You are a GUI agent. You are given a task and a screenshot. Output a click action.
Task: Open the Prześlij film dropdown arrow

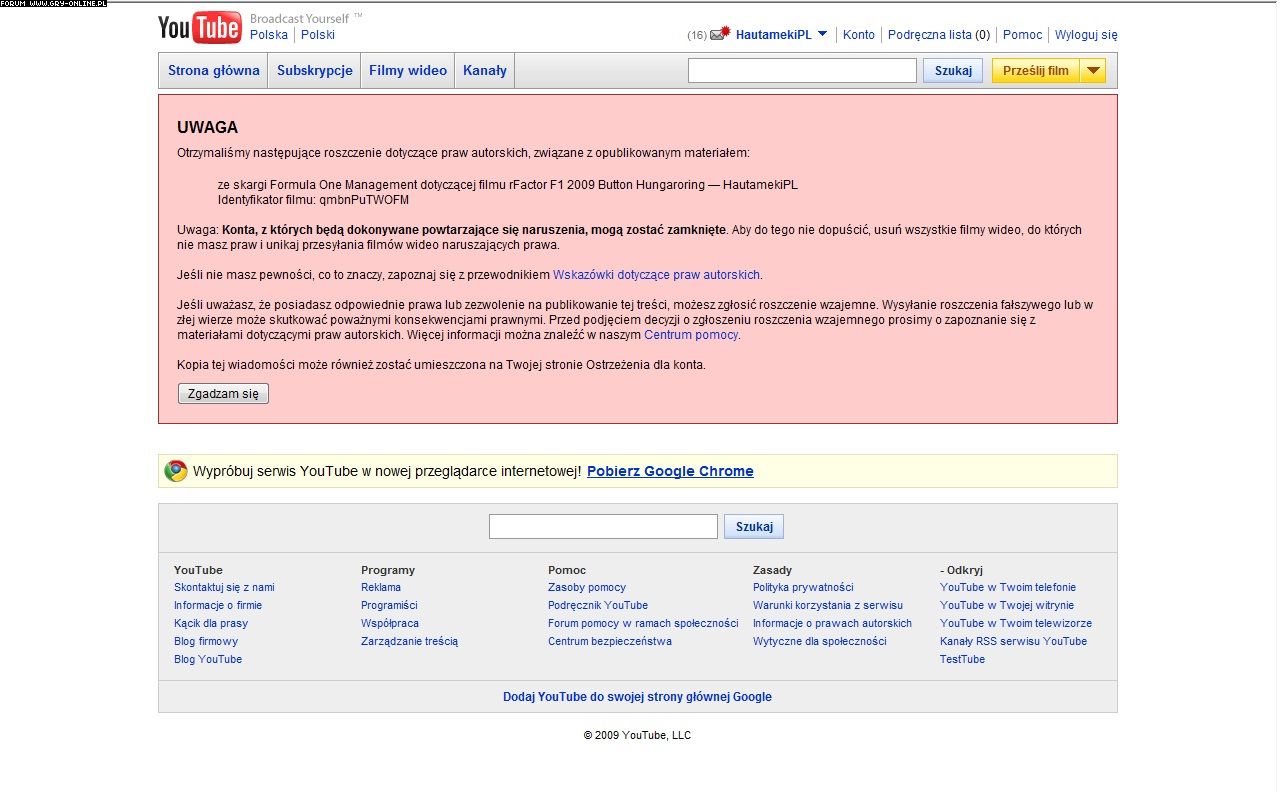(x=1093, y=70)
